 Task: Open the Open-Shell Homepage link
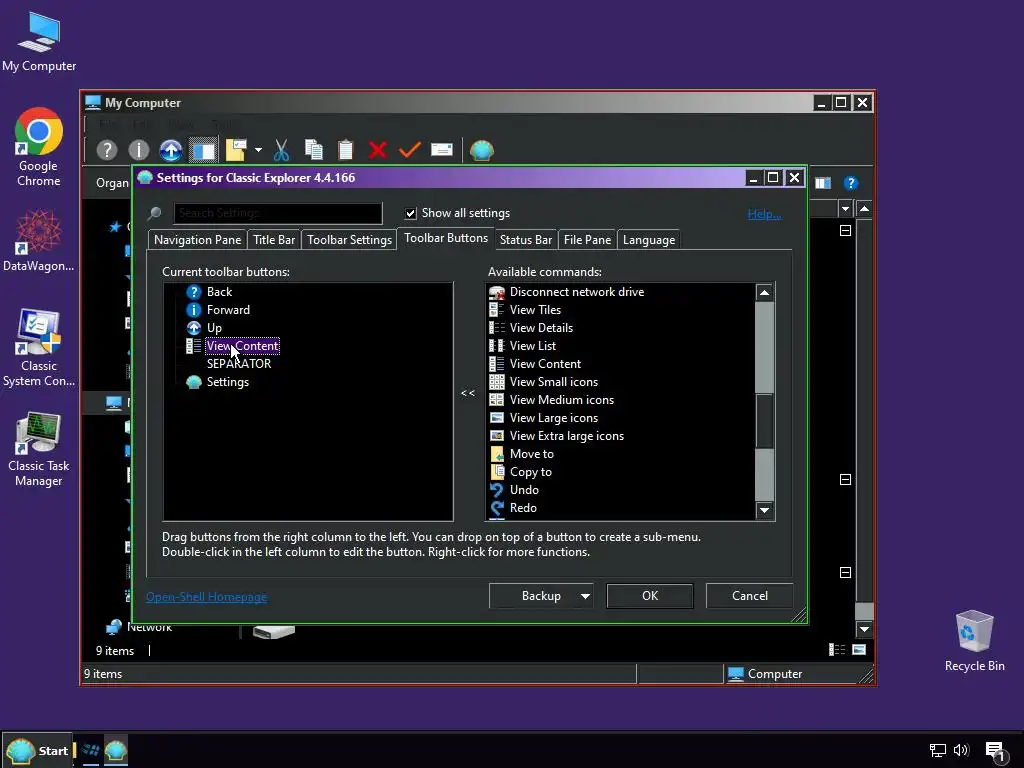click(x=206, y=597)
